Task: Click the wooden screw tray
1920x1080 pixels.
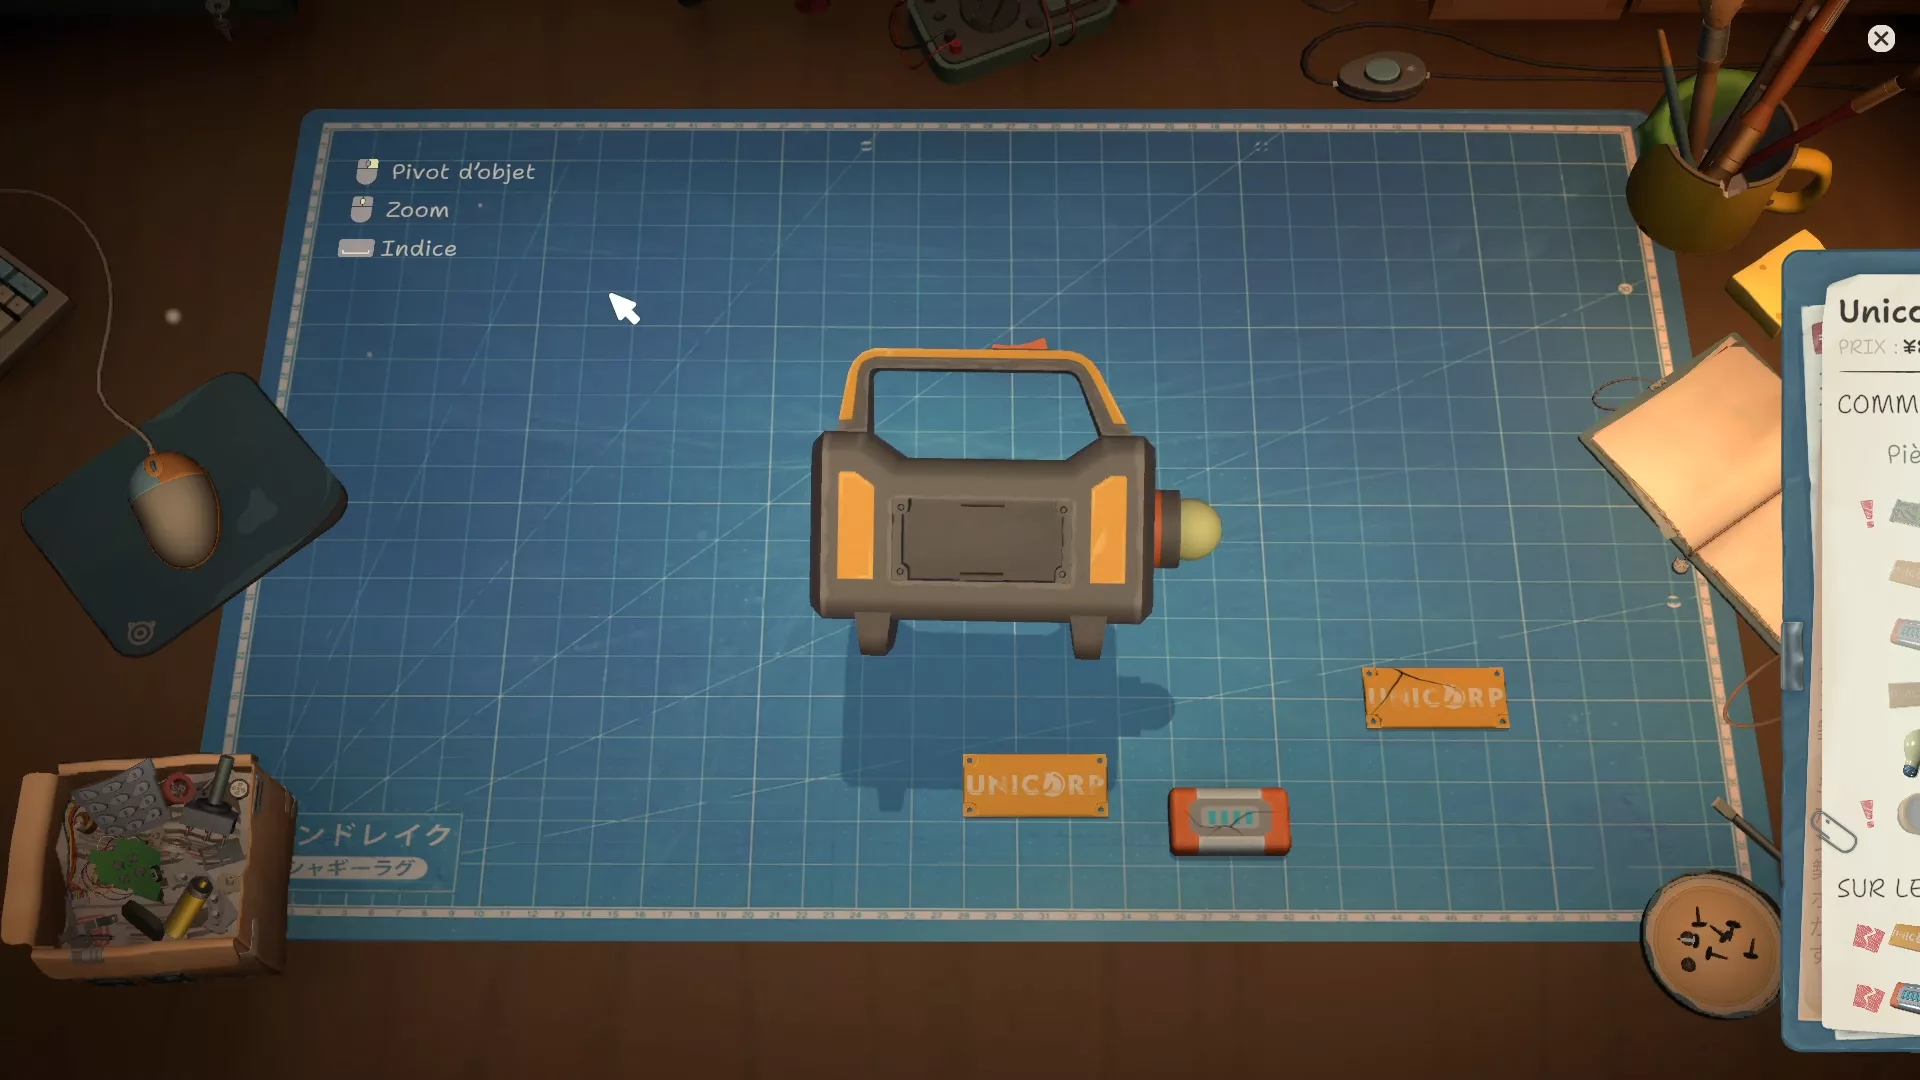Action: click(x=1712, y=944)
